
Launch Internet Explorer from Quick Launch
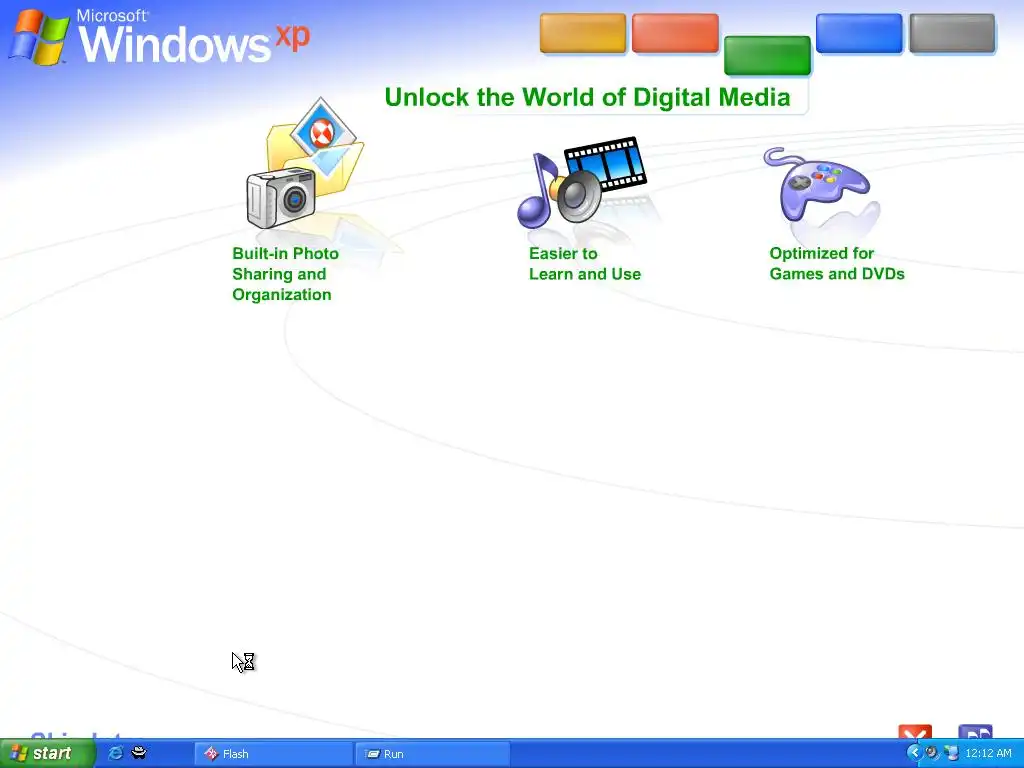click(x=115, y=753)
